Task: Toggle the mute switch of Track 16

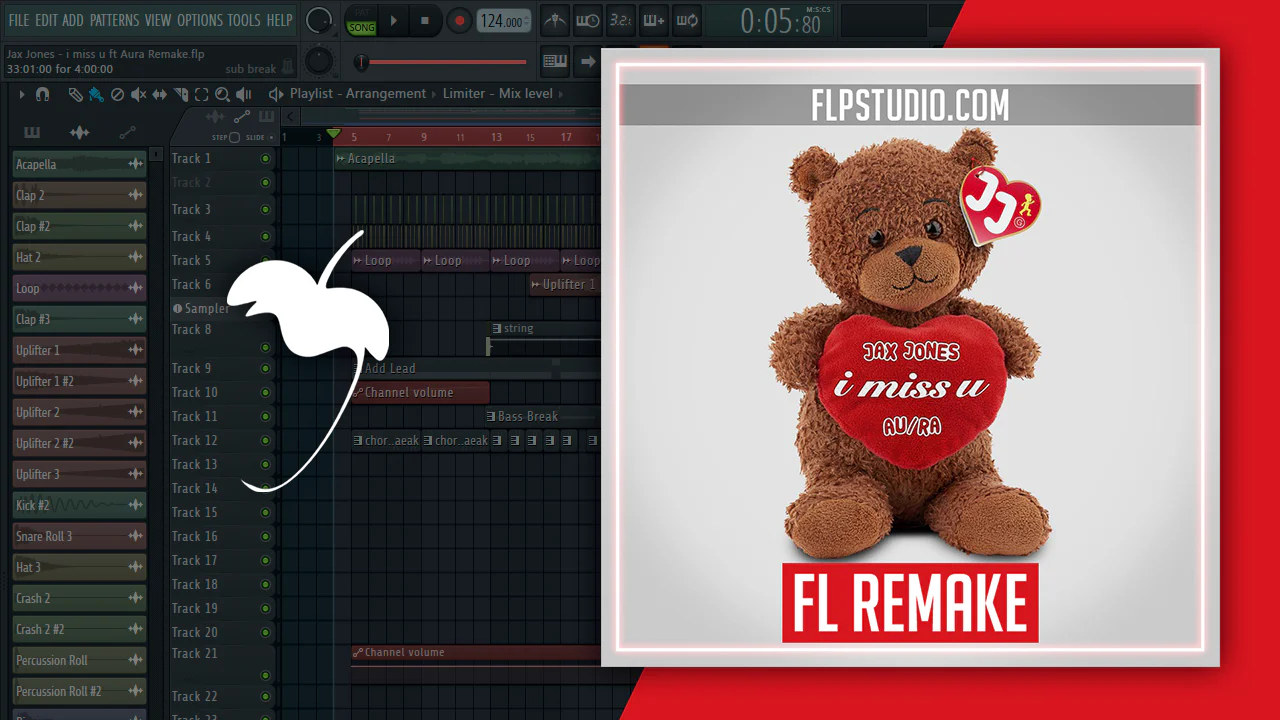Action: [x=265, y=537]
